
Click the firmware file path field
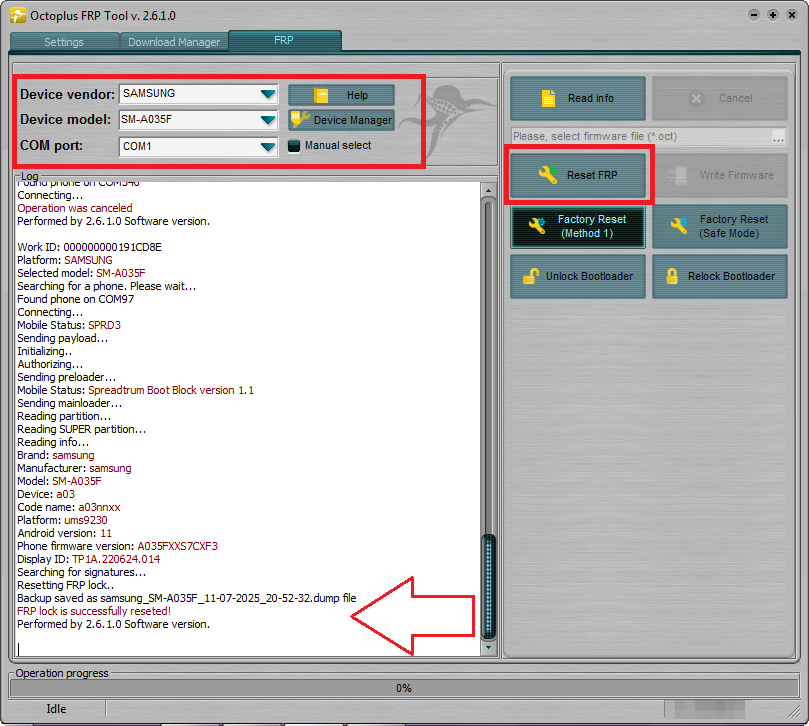640,136
